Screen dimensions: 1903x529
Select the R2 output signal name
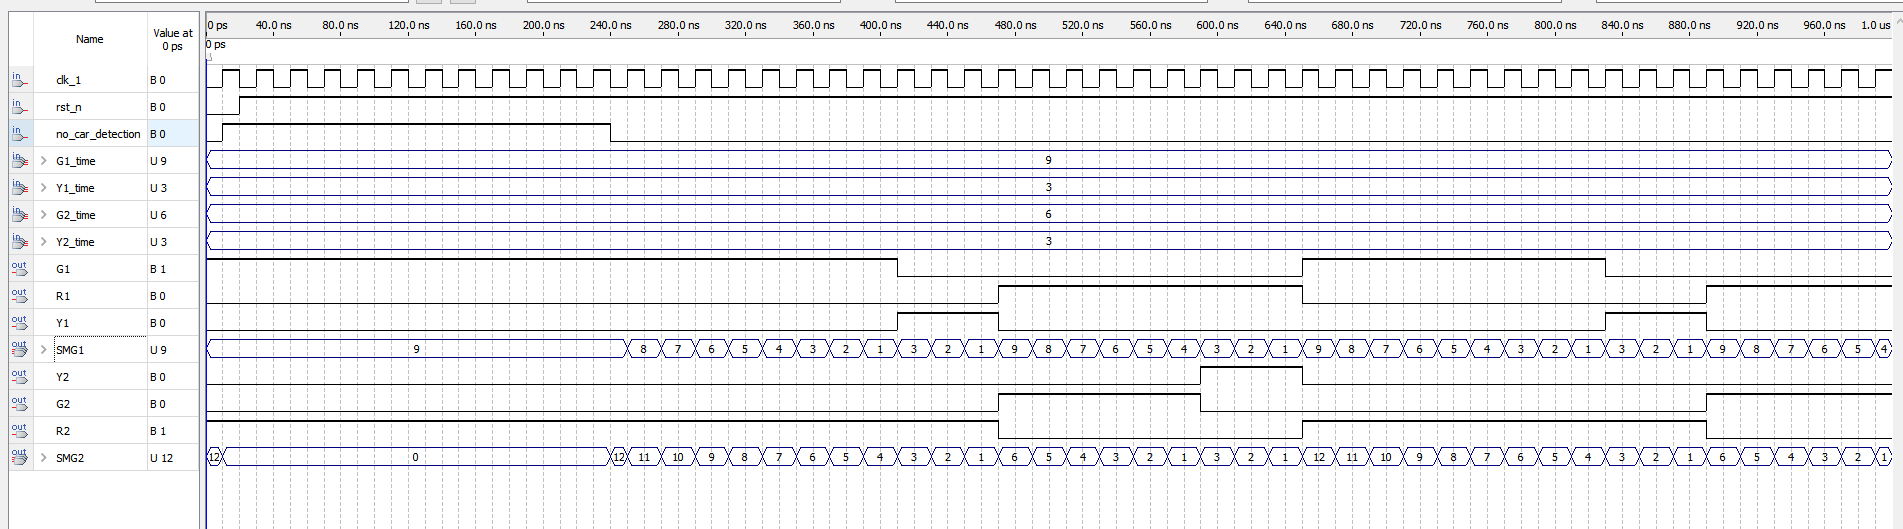coord(63,431)
